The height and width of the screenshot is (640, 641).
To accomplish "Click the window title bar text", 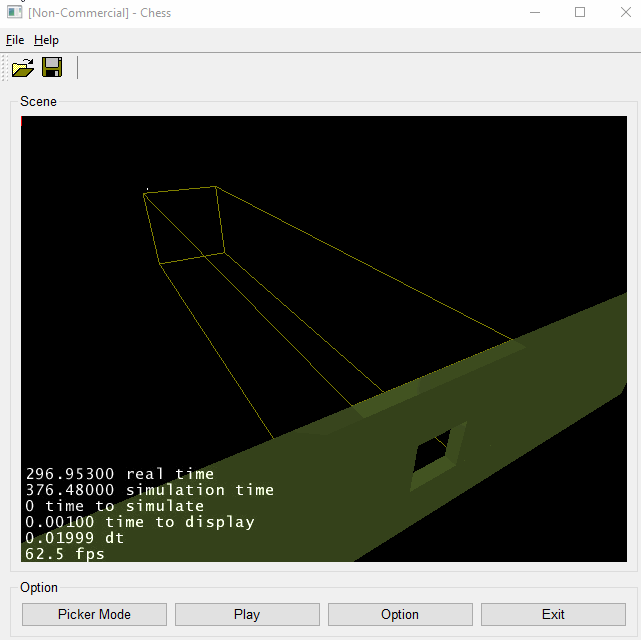I will click(x=99, y=13).
